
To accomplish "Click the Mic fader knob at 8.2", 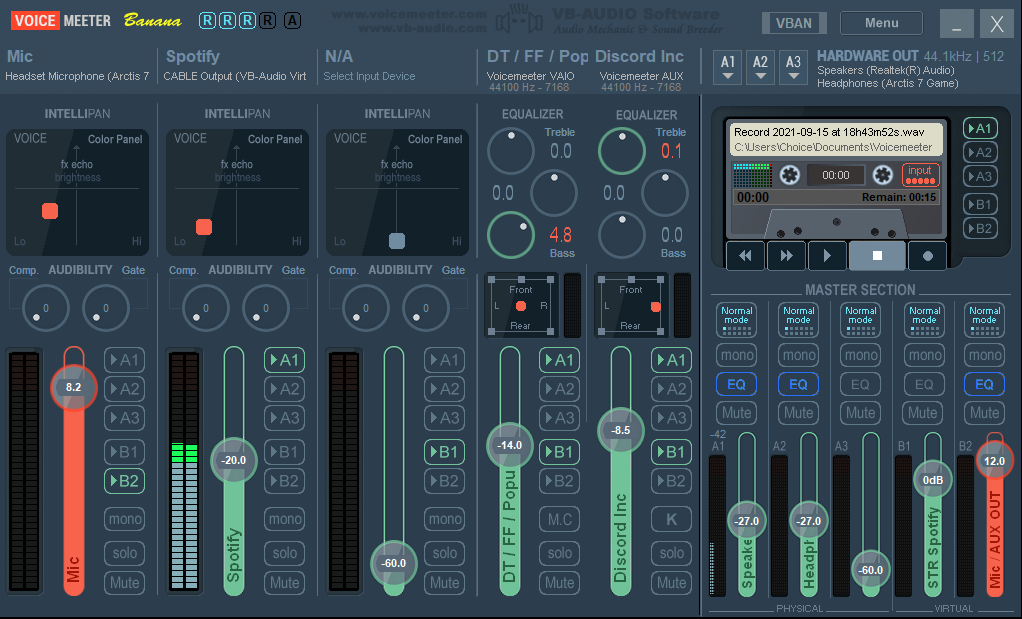I will click(74, 387).
